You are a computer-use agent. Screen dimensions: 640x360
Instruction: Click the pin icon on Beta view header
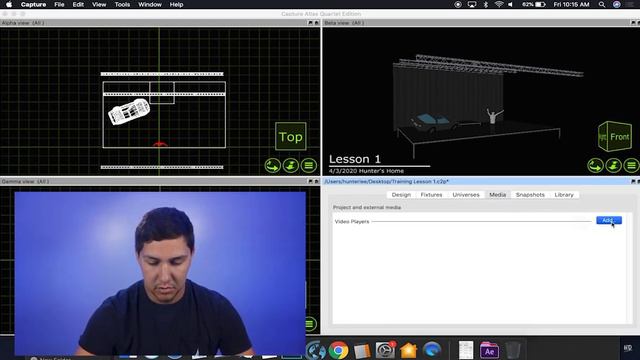click(x=633, y=23)
